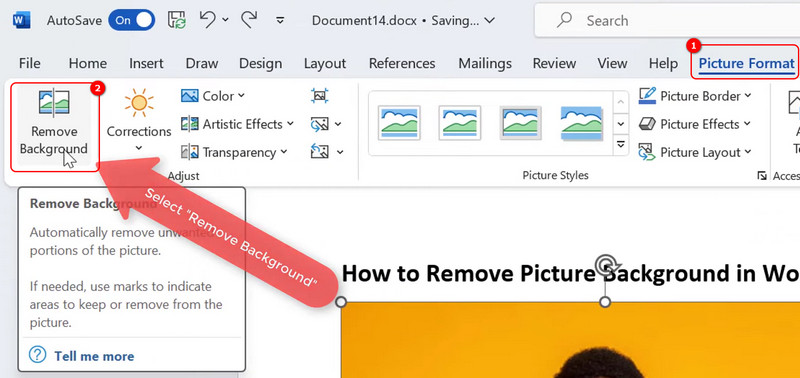
Task: Expand the full Picture Styles gallery
Action: [620, 145]
